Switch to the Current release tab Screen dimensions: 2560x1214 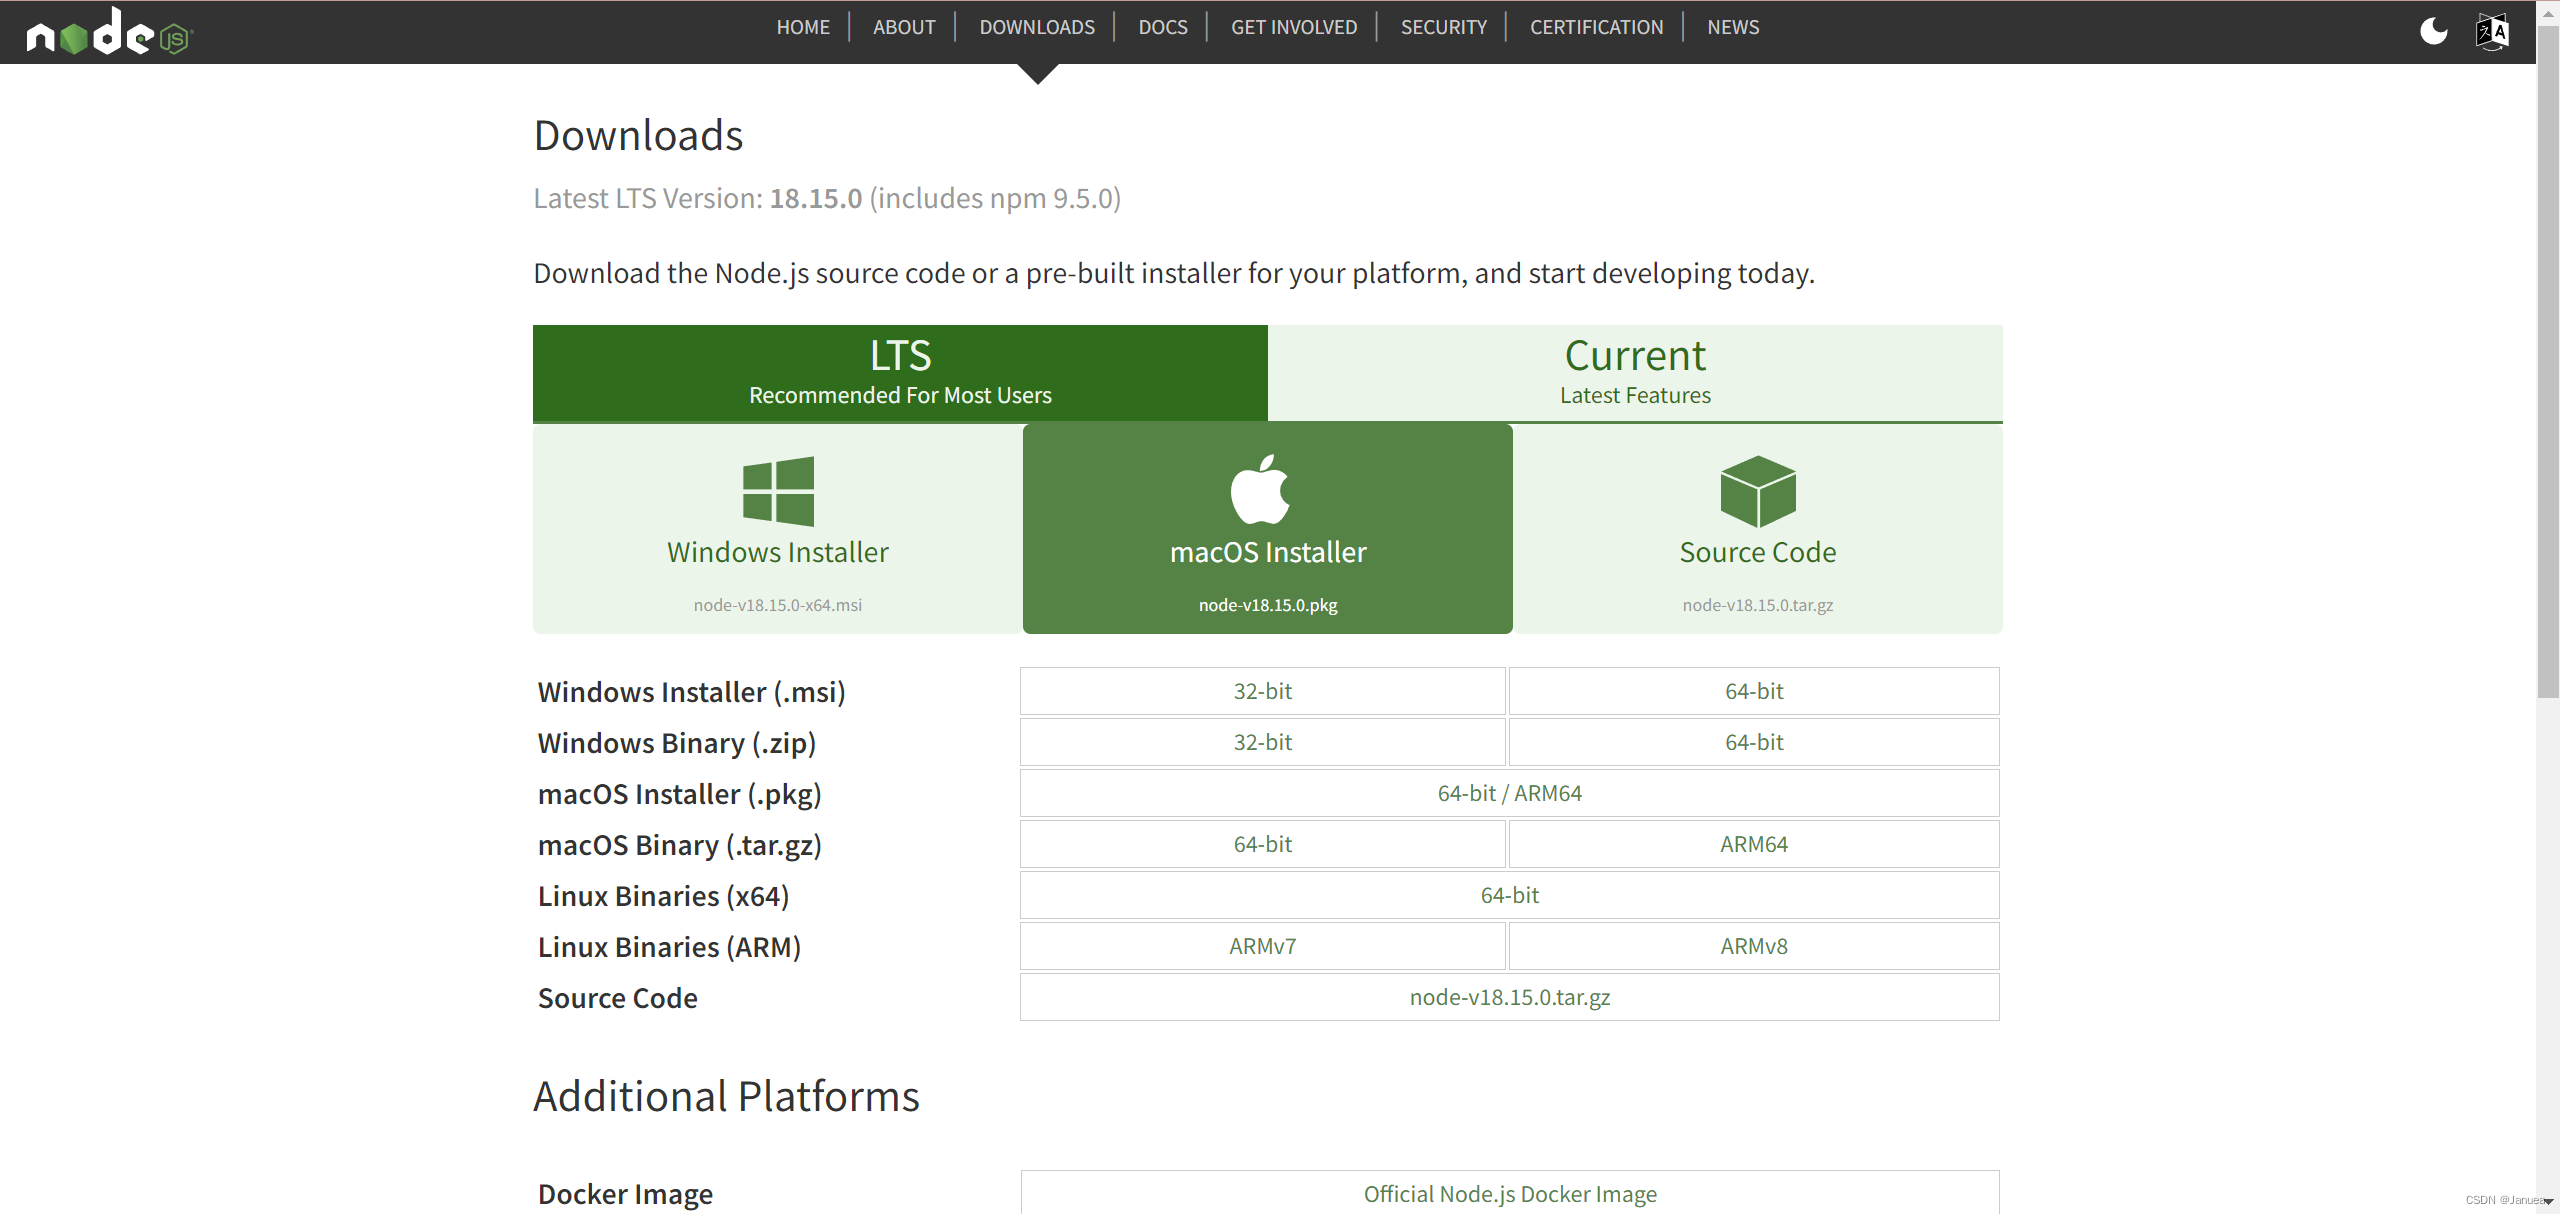pos(1635,373)
